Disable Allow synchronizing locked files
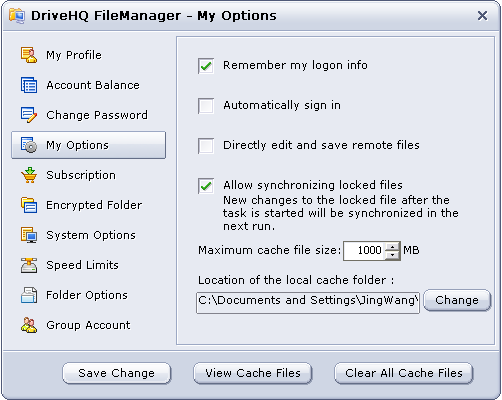The height and width of the screenshot is (400, 502). point(206,186)
